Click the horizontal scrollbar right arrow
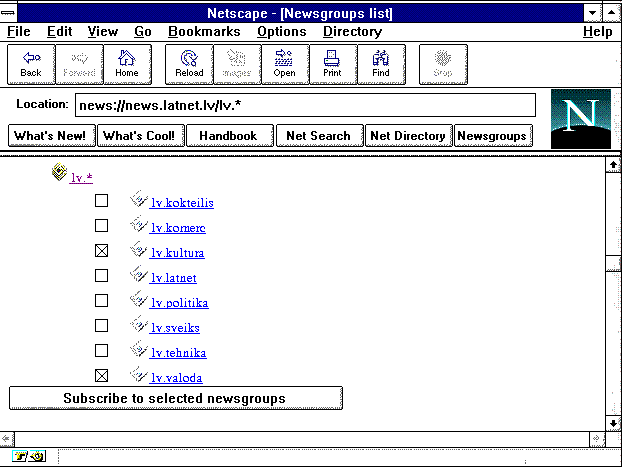The width and height of the screenshot is (622, 467). pos(597,439)
